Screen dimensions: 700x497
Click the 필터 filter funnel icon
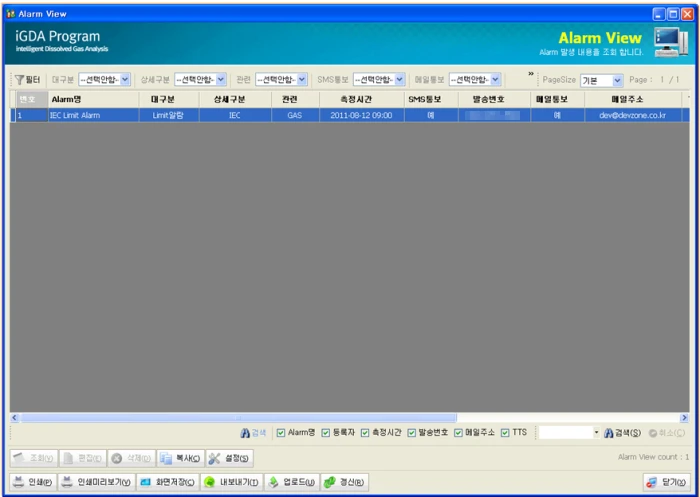pos(19,79)
